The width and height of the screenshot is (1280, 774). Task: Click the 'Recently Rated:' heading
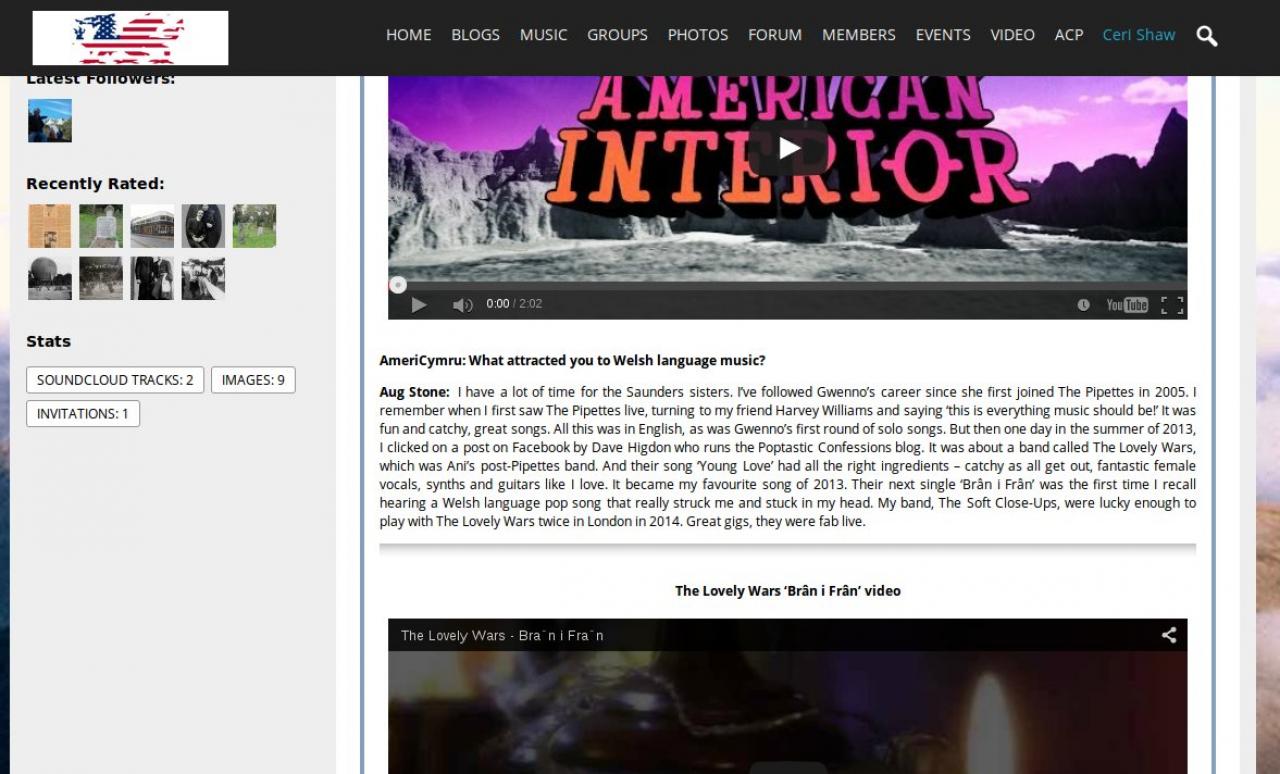click(95, 184)
